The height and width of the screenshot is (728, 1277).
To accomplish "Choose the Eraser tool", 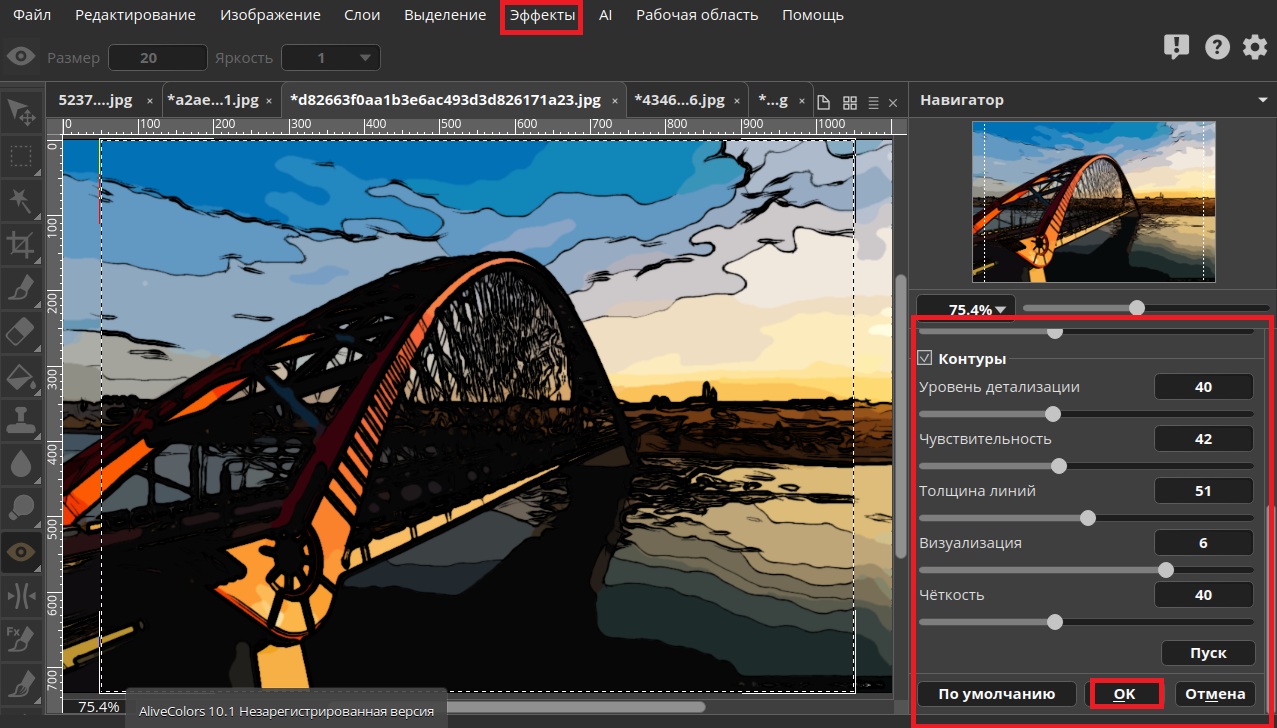I will pyautogui.click(x=21, y=331).
